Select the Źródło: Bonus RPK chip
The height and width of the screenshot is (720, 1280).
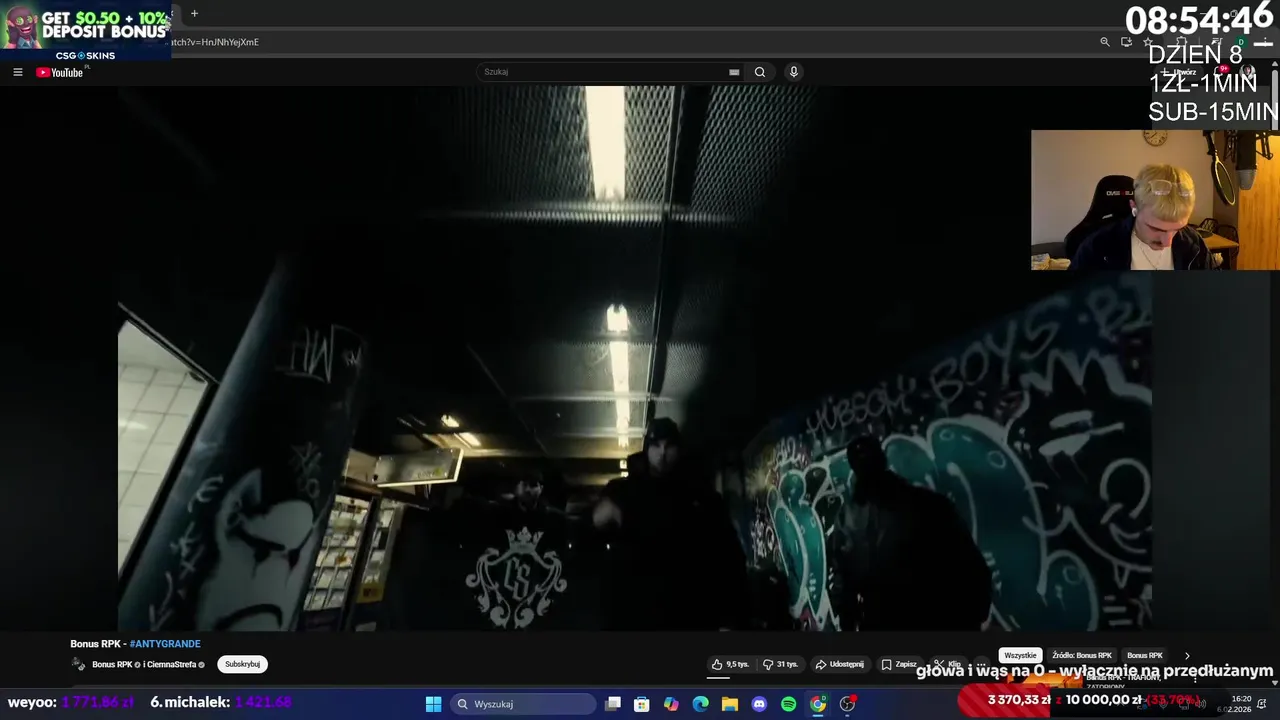pyautogui.click(x=1082, y=656)
